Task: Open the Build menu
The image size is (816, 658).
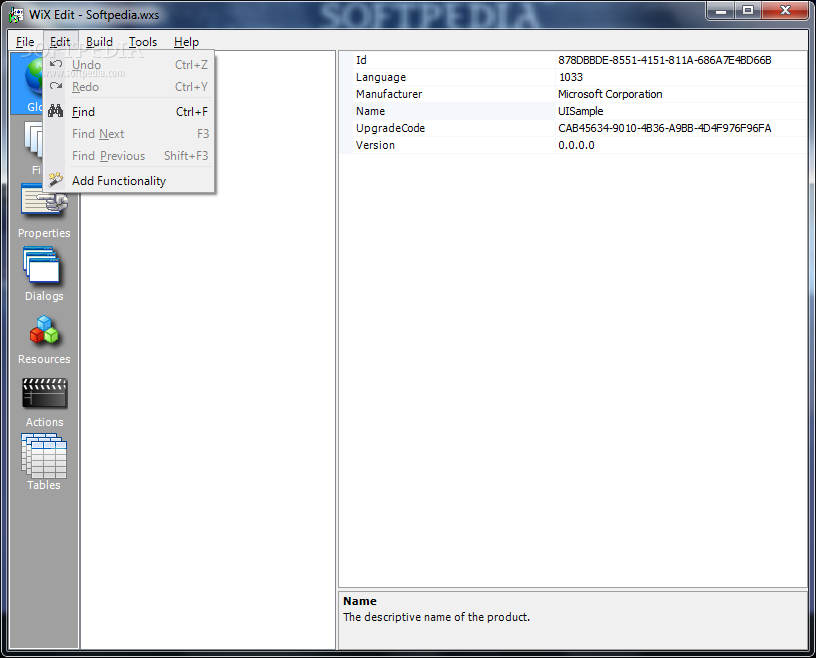Action: [99, 42]
